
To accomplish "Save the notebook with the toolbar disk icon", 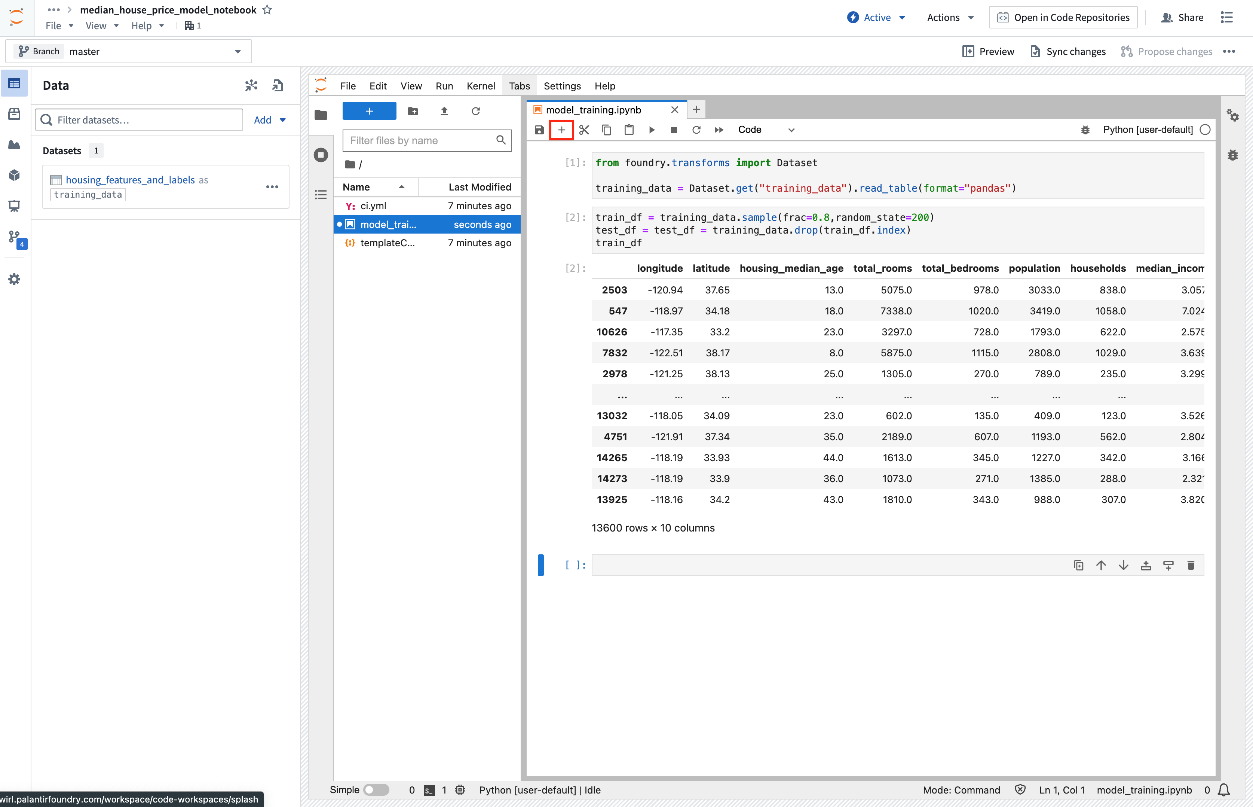I will pos(540,130).
